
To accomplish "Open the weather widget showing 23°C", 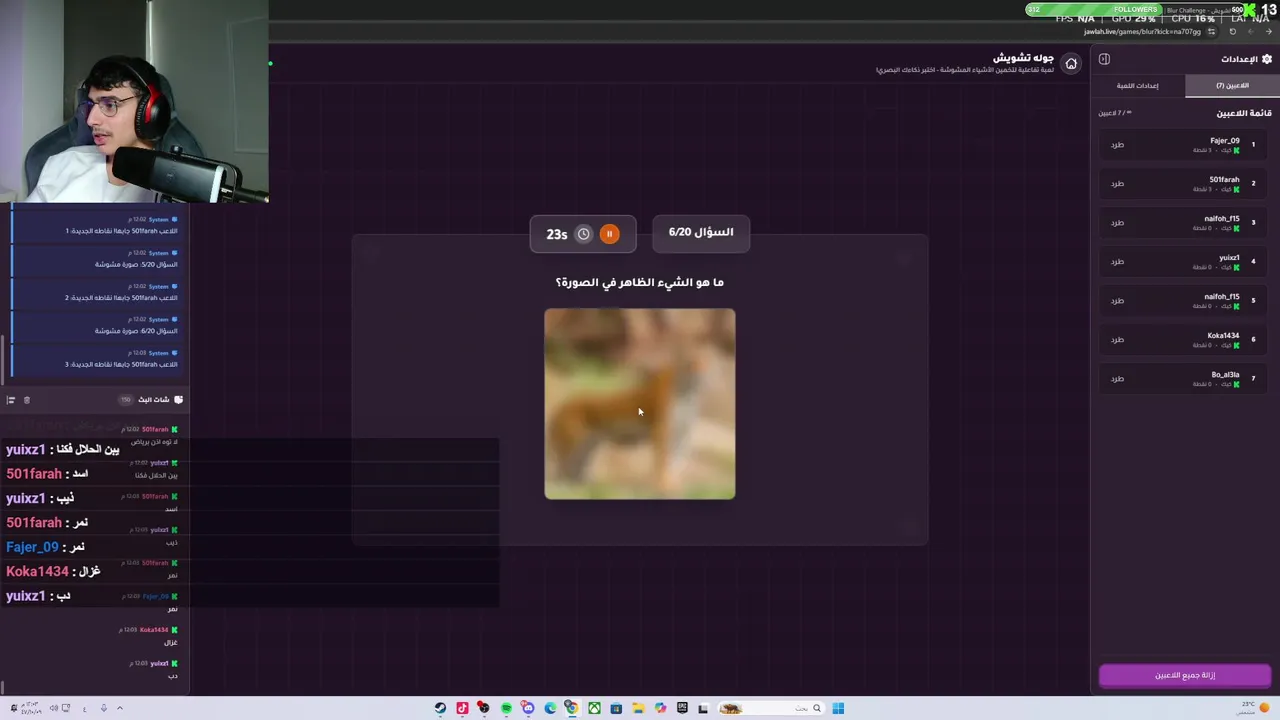I will (x=1254, y=708).
